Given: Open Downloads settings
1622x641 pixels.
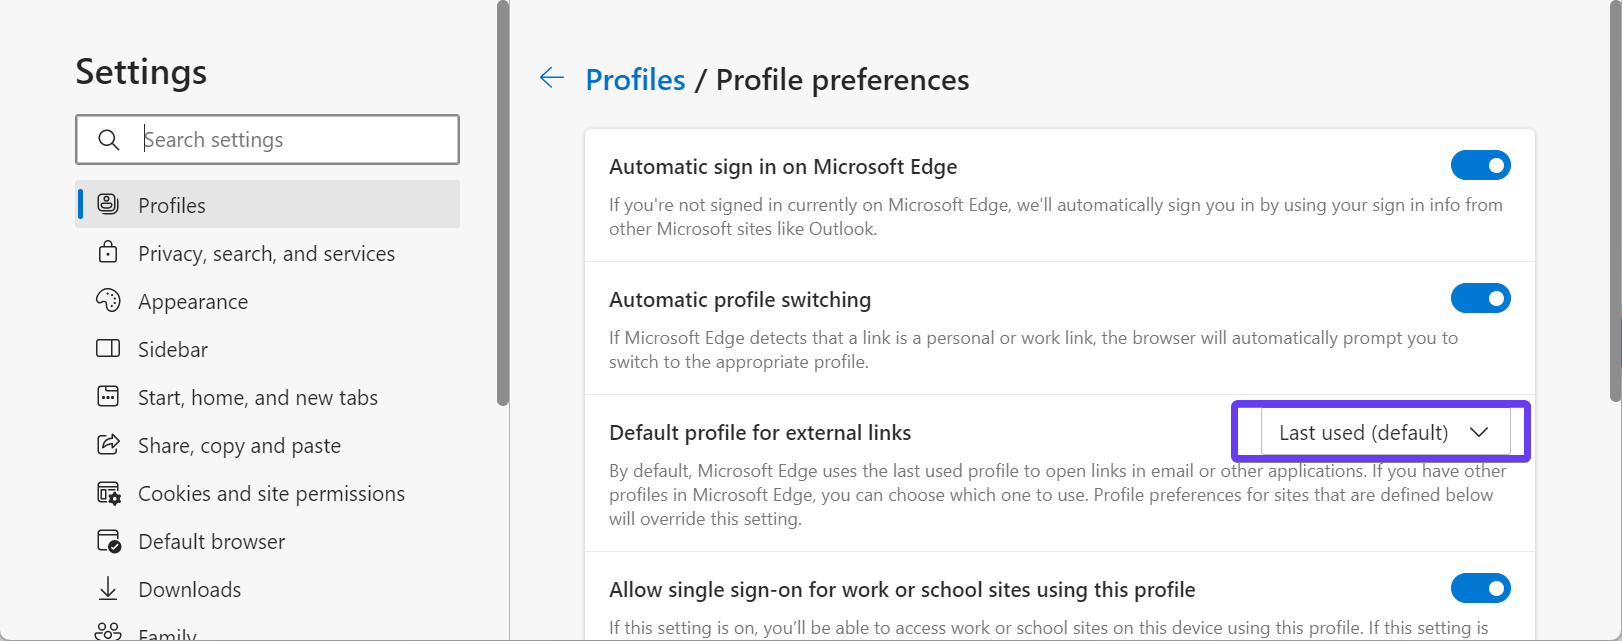Looking at the screenshot, I should click(268, 589).
